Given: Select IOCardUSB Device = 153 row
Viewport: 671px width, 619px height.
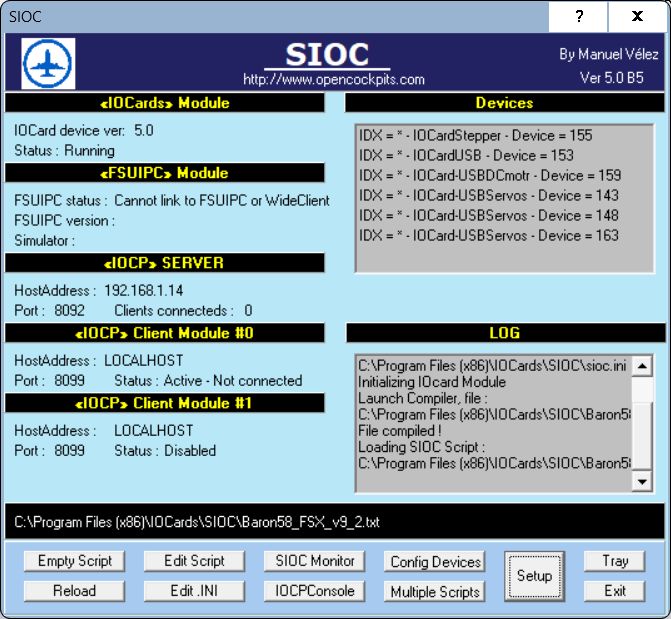Looking at the screenshot, I should pos(466,155).
